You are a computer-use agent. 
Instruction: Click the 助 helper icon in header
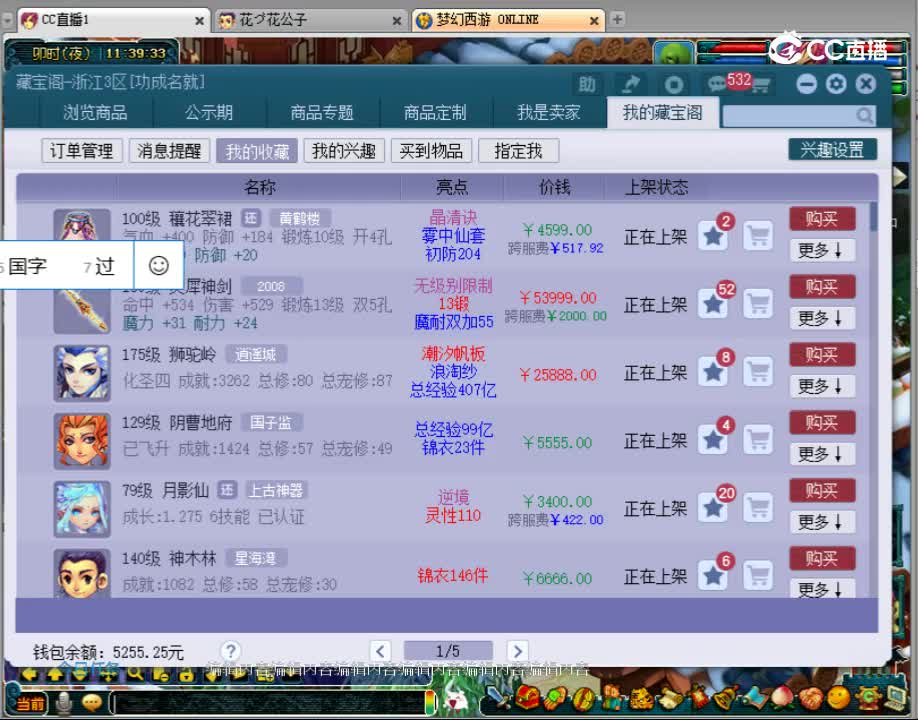587,85
